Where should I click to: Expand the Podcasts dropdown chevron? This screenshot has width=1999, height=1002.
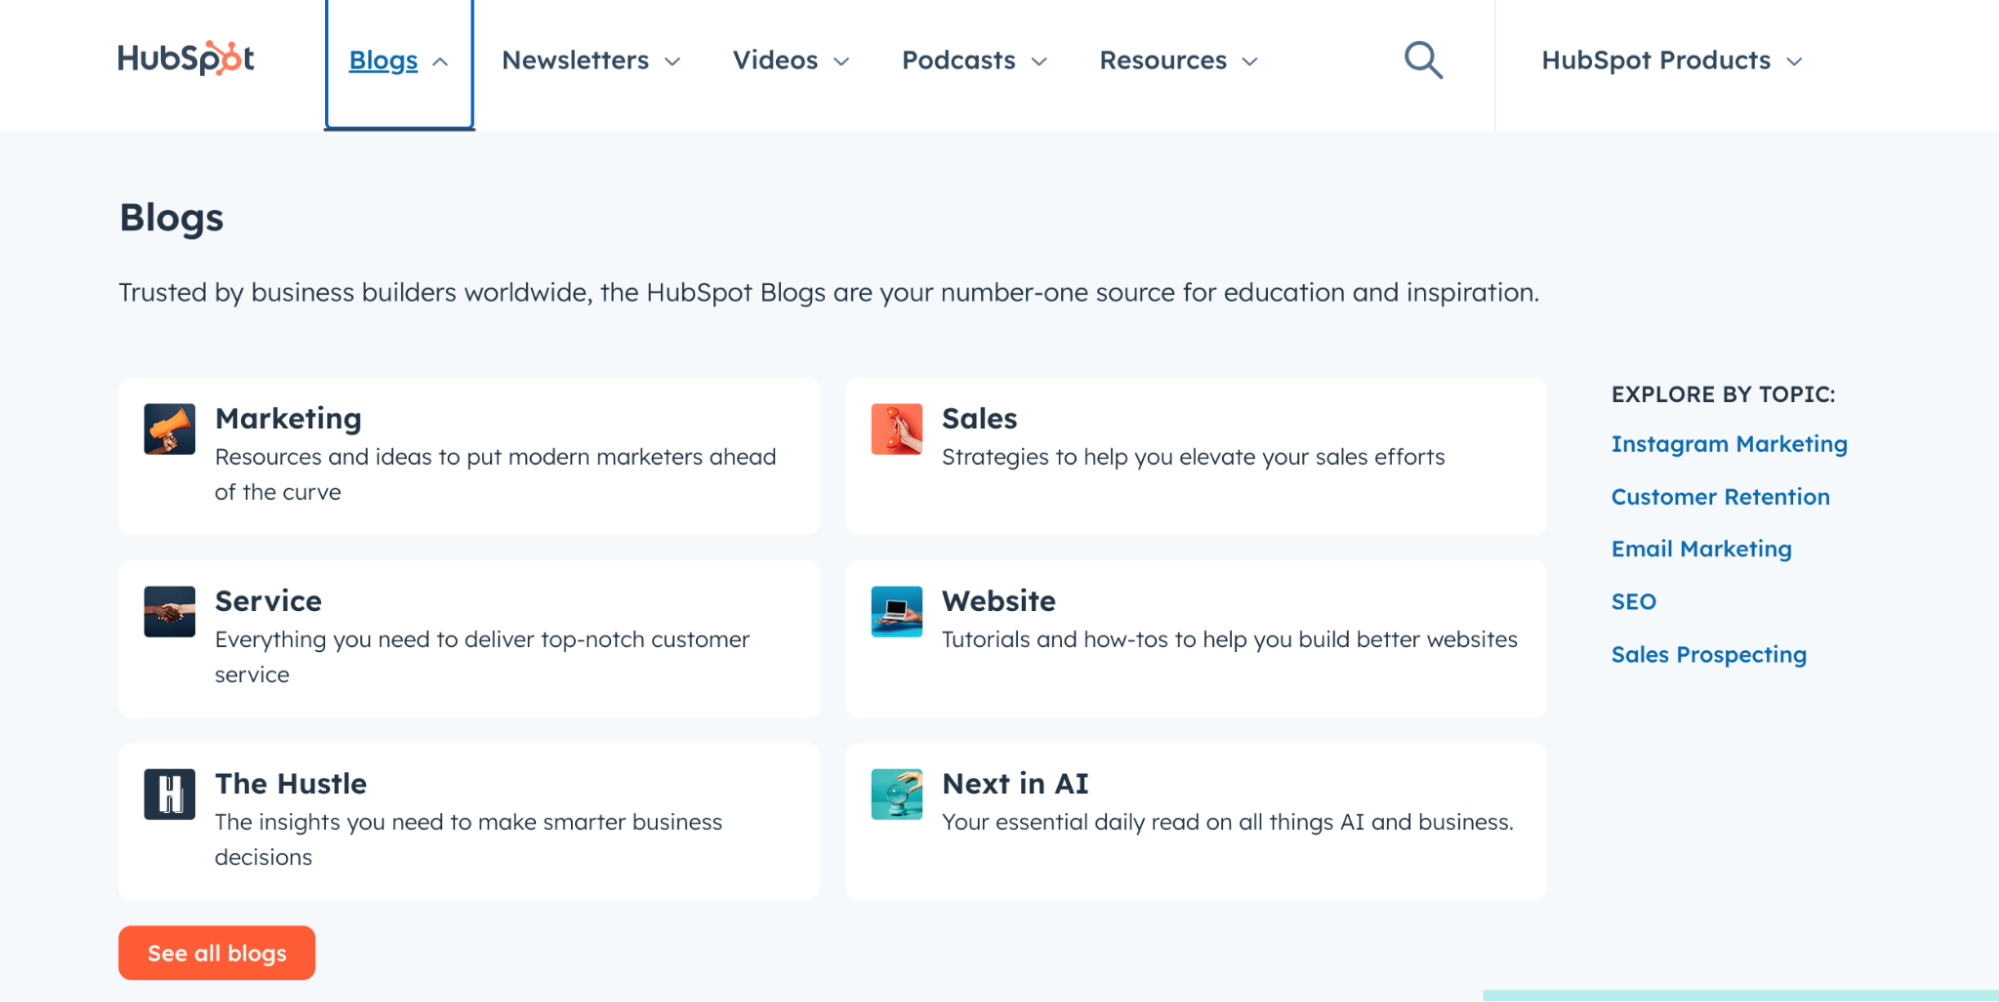click(x=1040, y=62)
